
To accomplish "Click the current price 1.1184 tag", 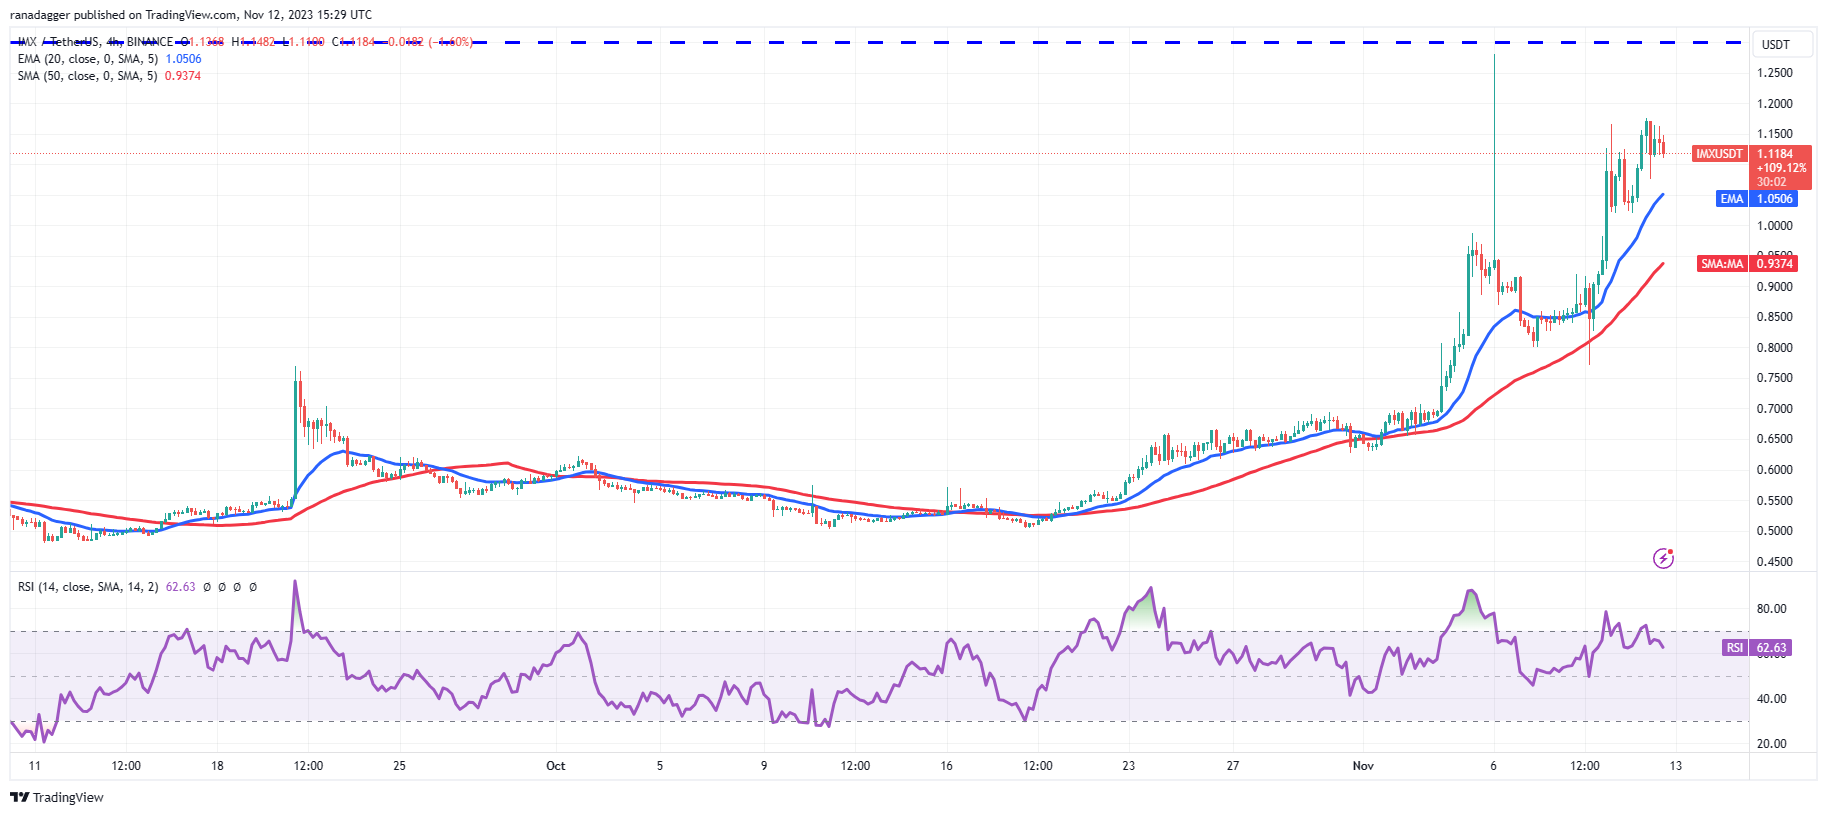I will point(1776,154).
